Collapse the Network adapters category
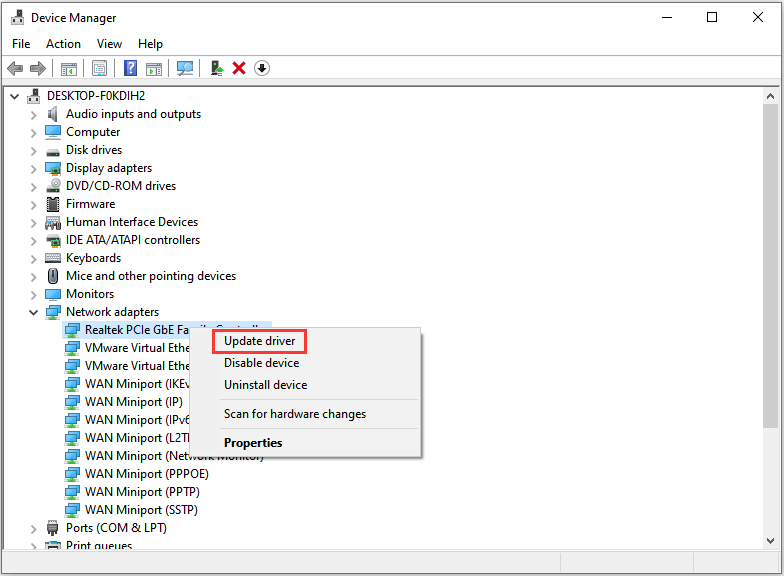This screenshot has width=784, height=576. click(x=34, y=312)
